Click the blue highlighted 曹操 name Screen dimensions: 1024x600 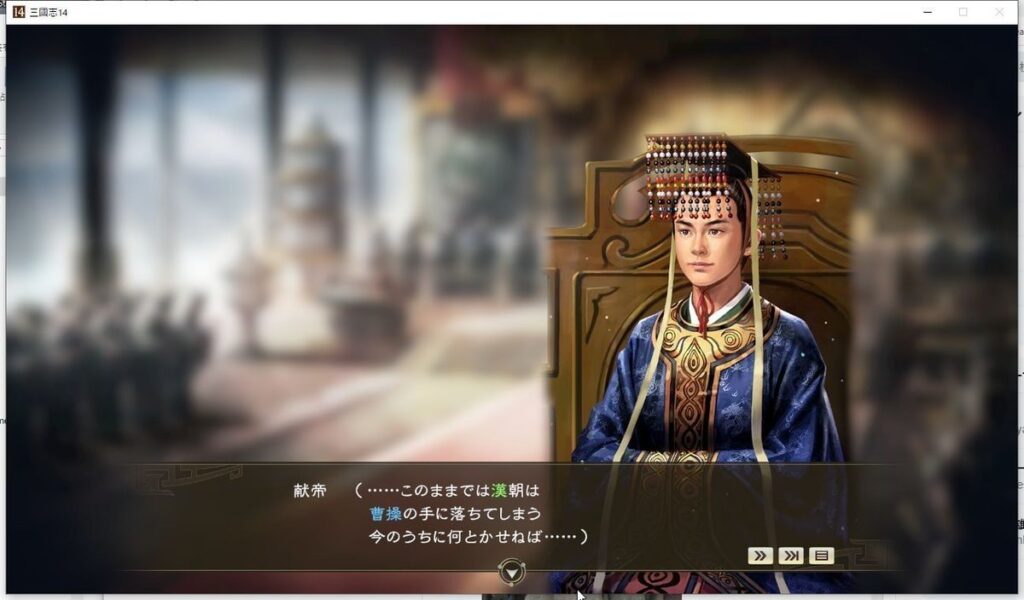[x=385, y=514]
